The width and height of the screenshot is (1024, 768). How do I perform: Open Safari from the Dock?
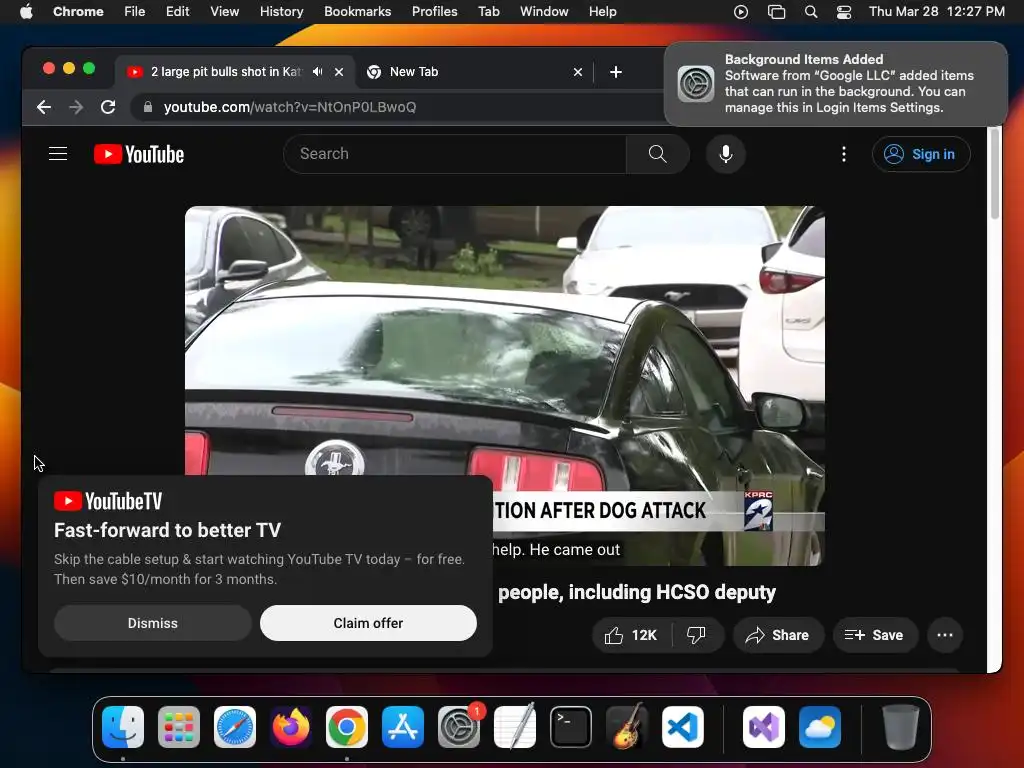[235, 727]
